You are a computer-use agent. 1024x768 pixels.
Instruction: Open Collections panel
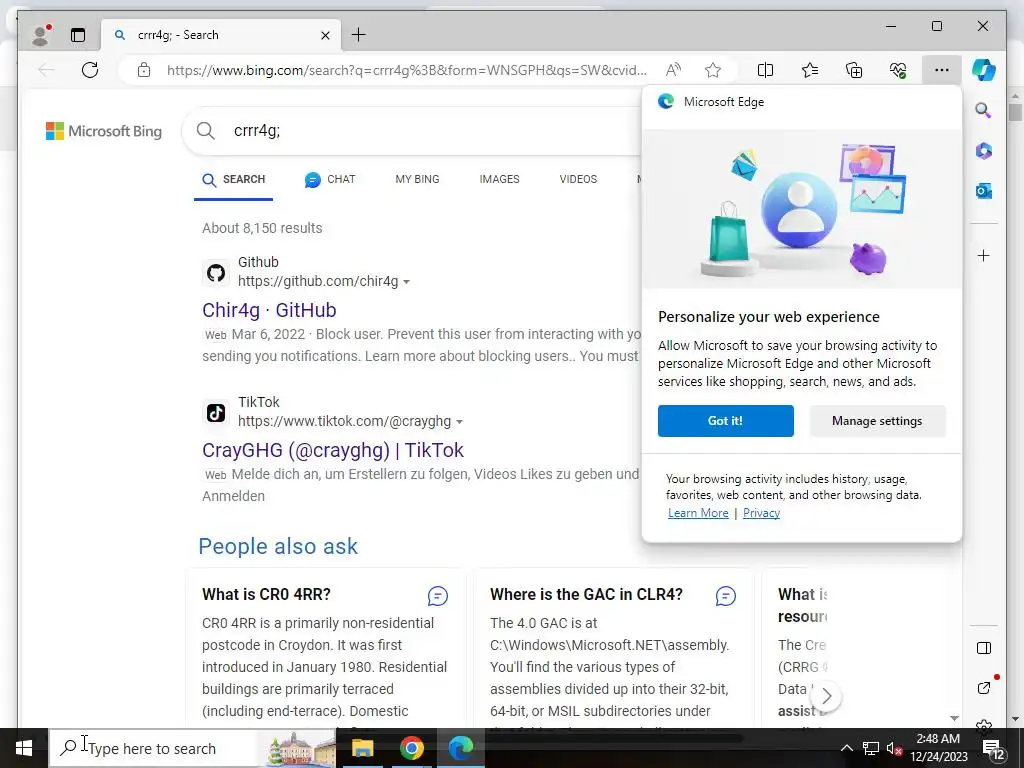click(x=854, y=70)
